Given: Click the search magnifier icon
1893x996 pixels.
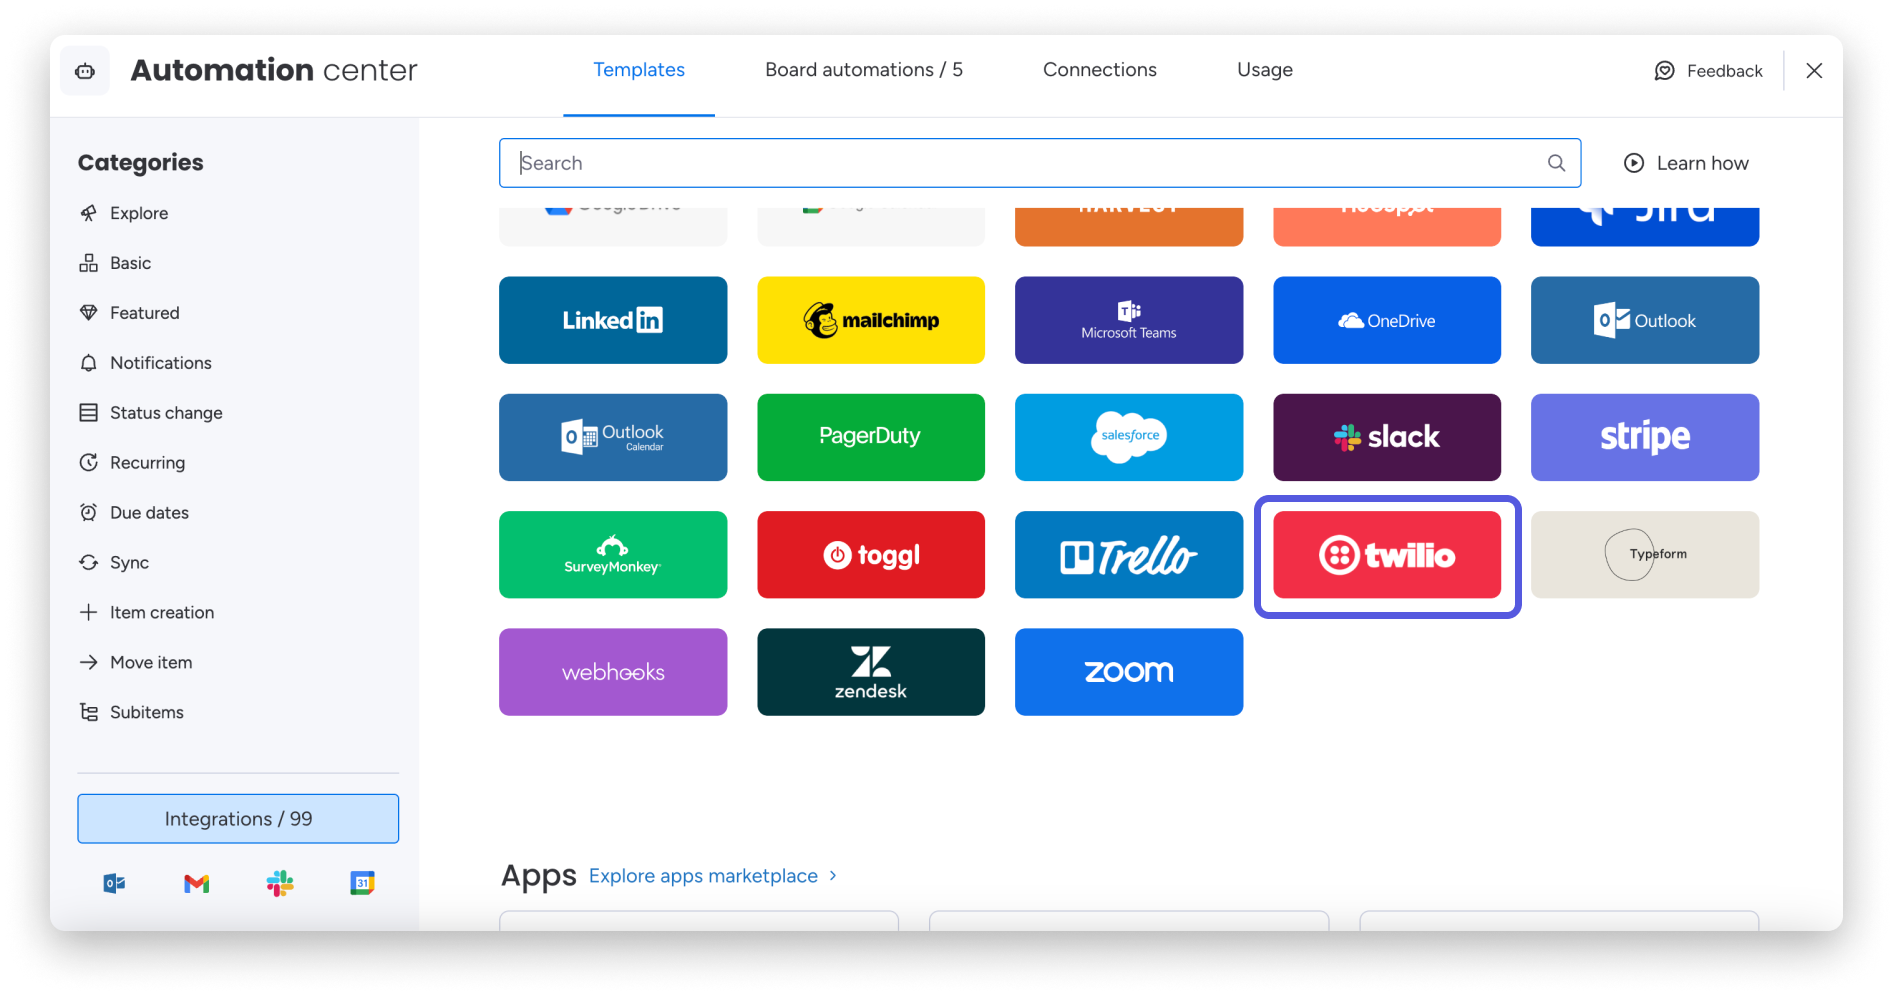Looking at the screenshot, I should coord(1556,163).
